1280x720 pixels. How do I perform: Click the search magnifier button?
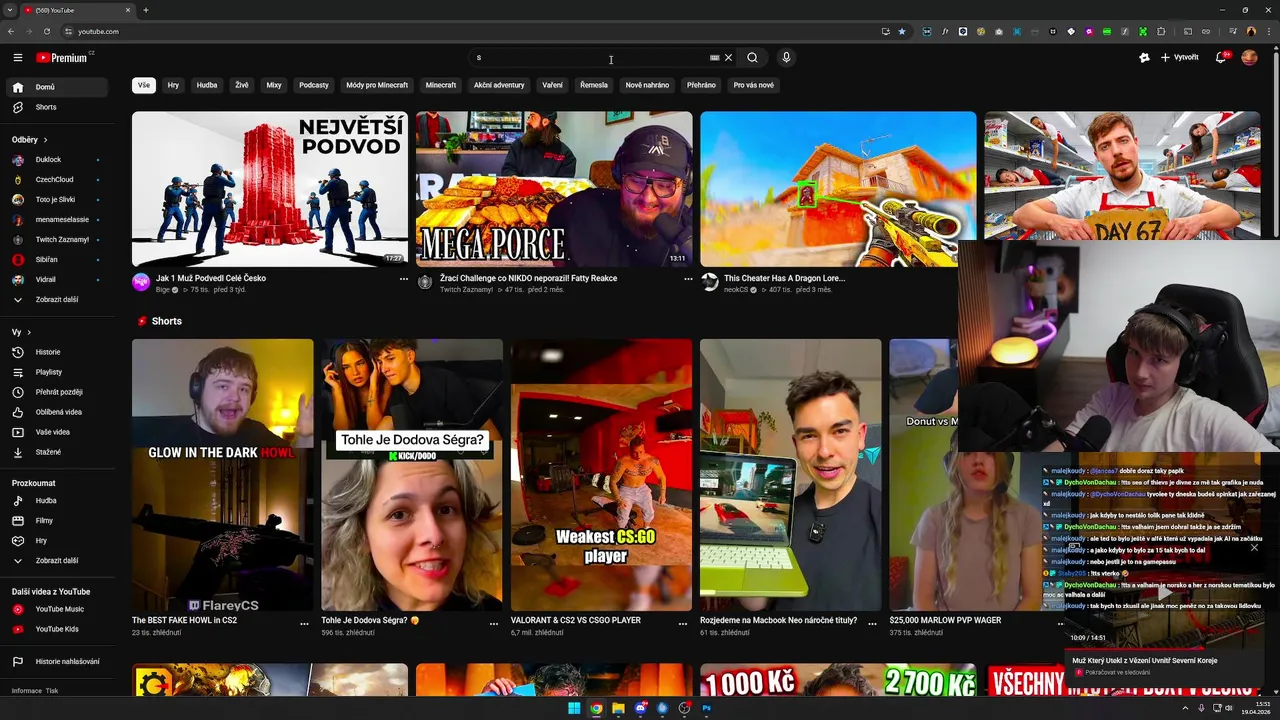pos(752,58)
